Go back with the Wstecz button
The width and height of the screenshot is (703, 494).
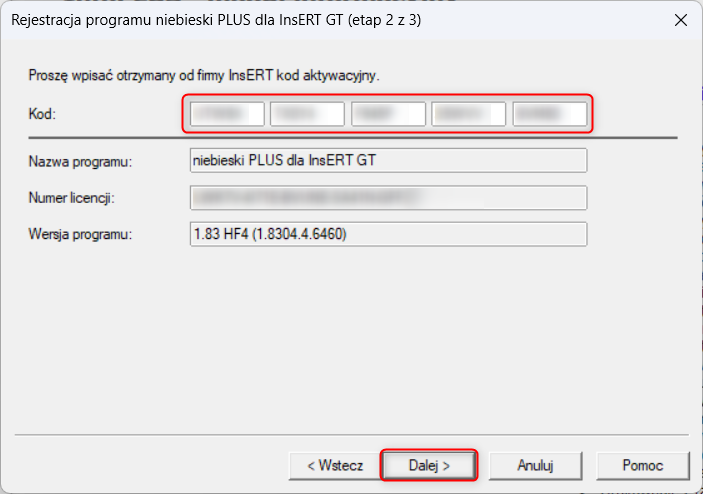click(335, 466)
